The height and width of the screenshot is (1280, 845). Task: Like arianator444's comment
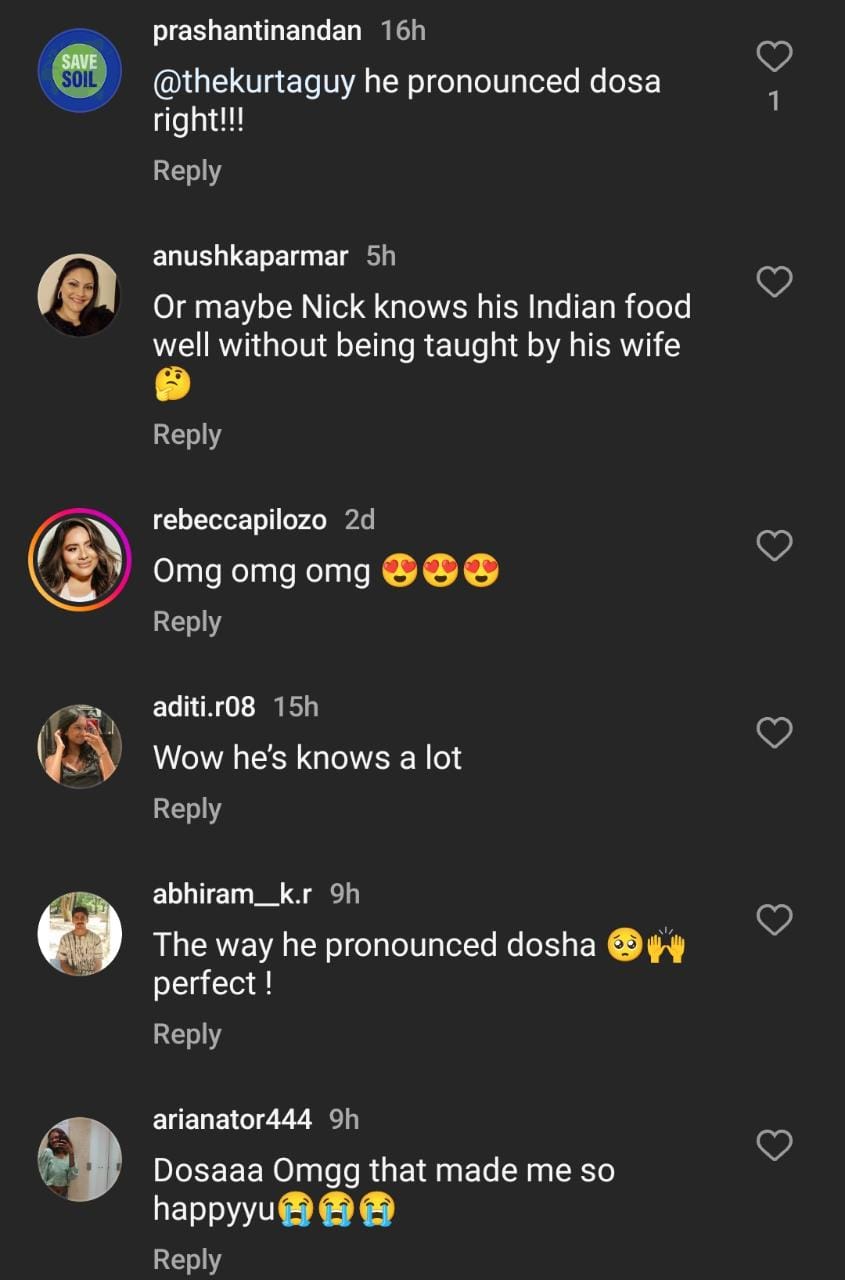pyautogui.click(x=774, y=1145)
